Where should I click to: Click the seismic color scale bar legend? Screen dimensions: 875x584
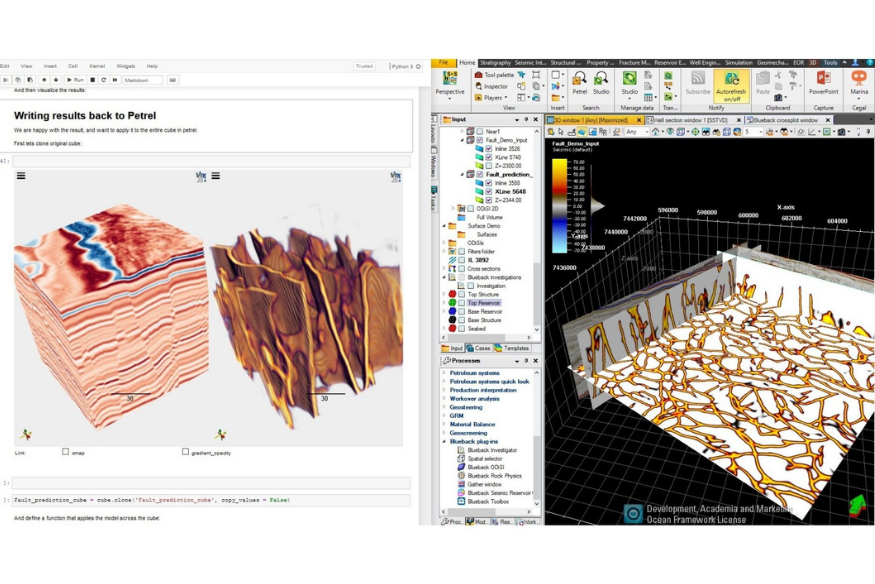[x=559, y=206]
